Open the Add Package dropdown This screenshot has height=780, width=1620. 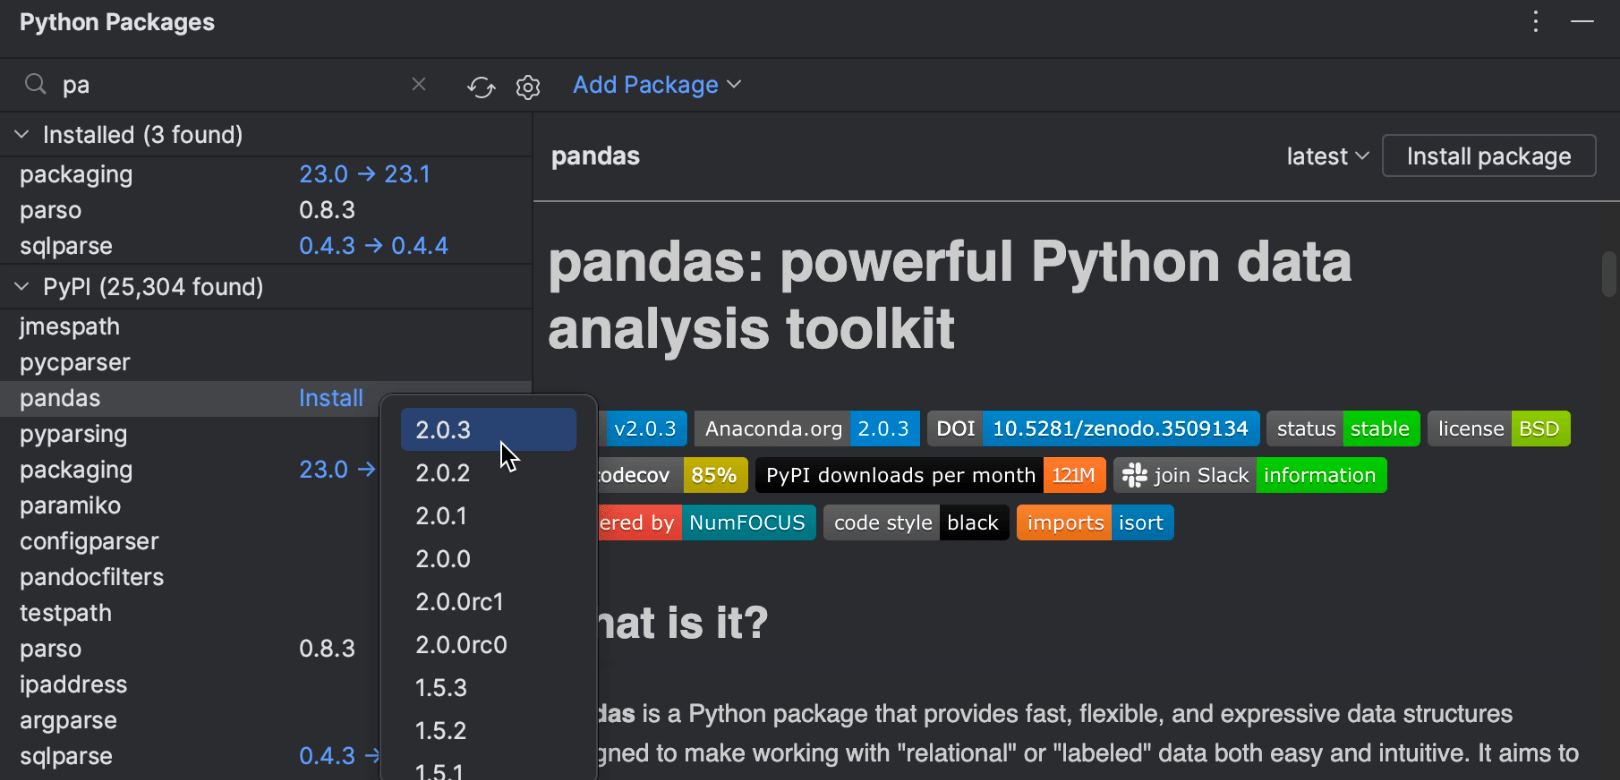coord(656,85)
